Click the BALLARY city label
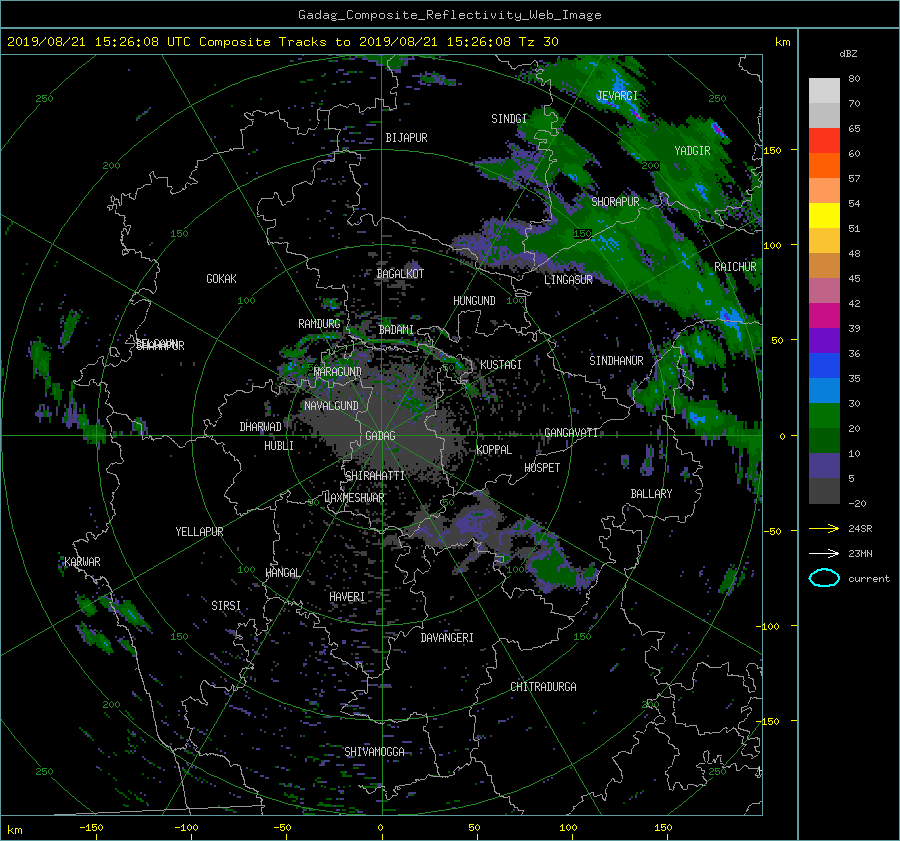The height and width of the screenshot is (841, 900). click(x=651, y=494)
